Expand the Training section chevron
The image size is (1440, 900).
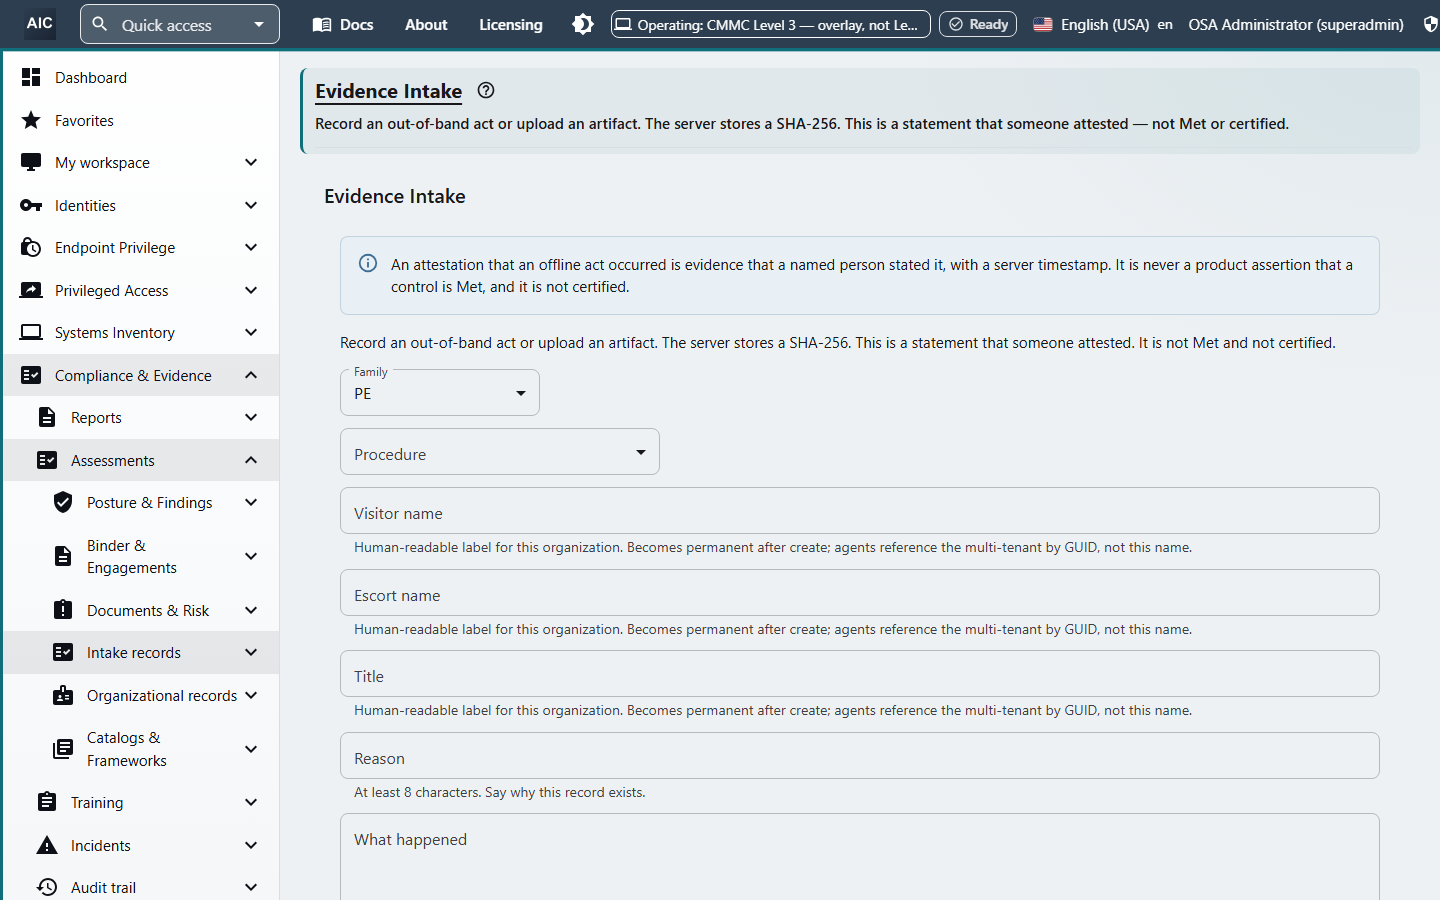251,802
